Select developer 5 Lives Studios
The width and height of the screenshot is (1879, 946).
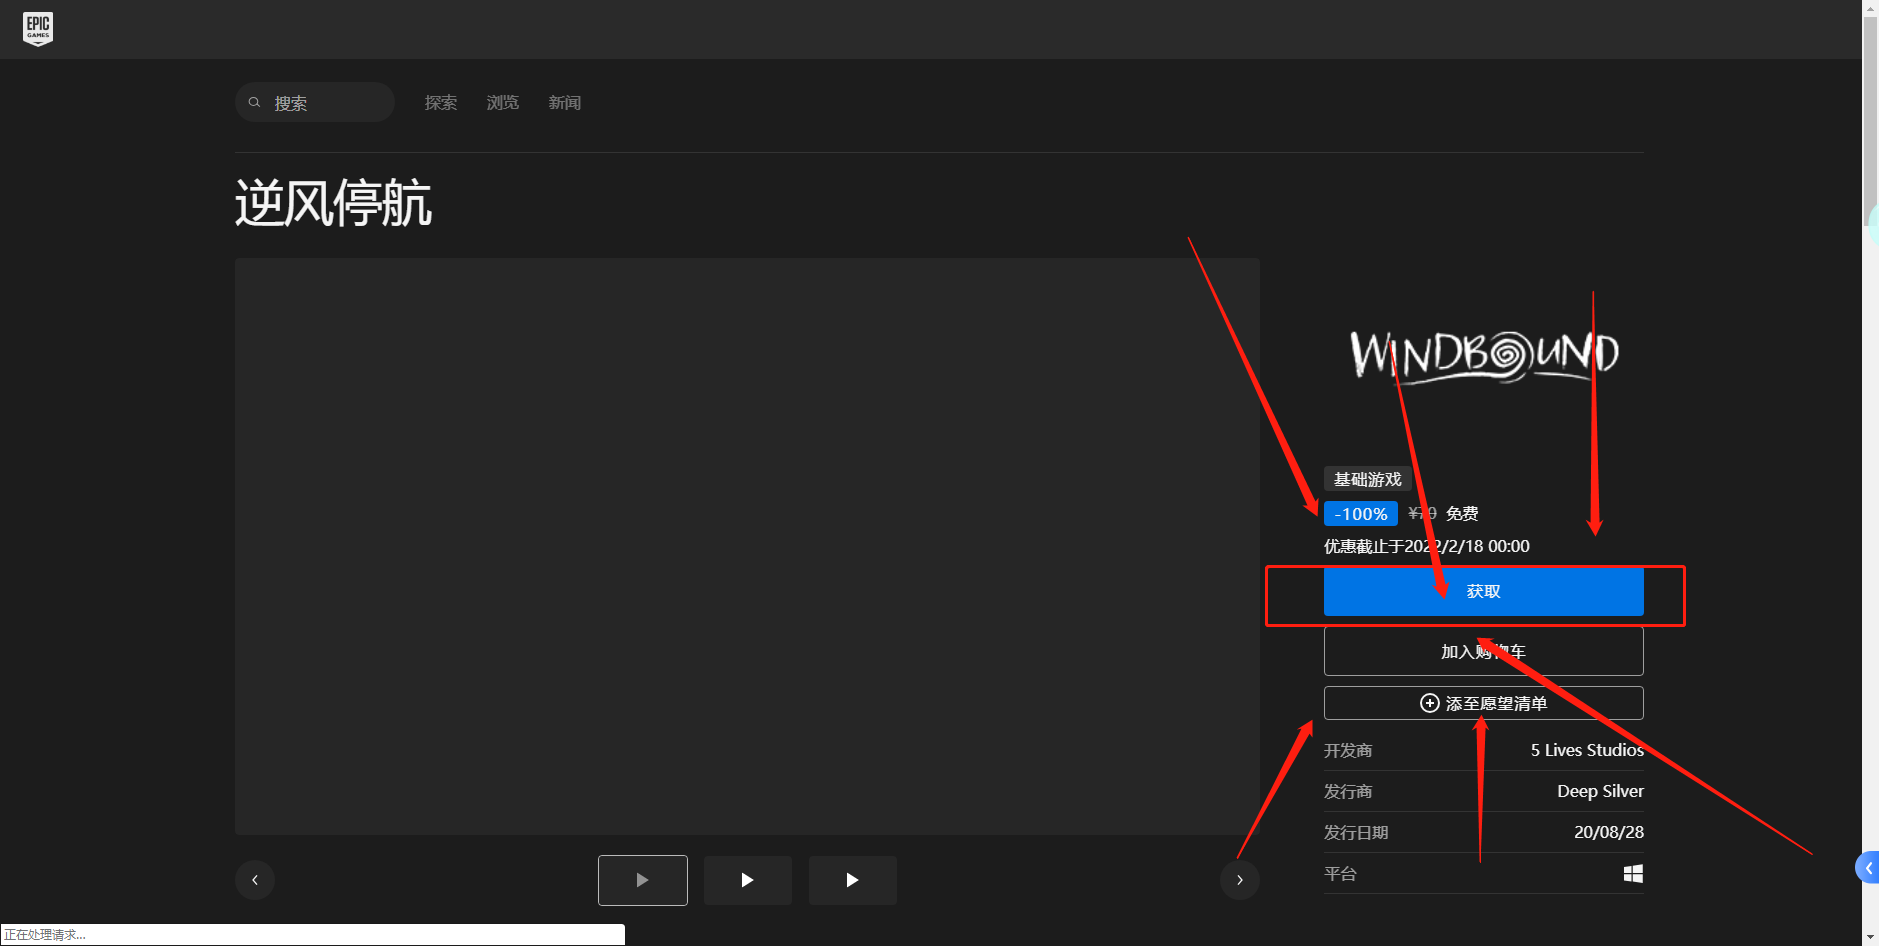click(1587, 750)
